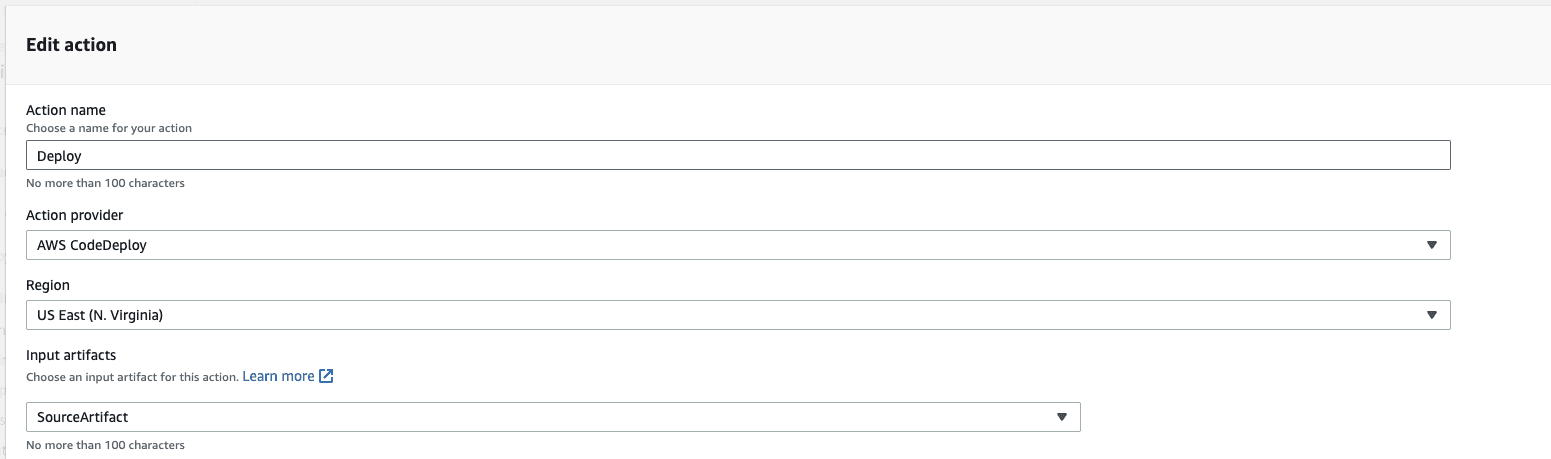Click the Action name label
The width and height of the screenshot is (1551, 459).
66,110
